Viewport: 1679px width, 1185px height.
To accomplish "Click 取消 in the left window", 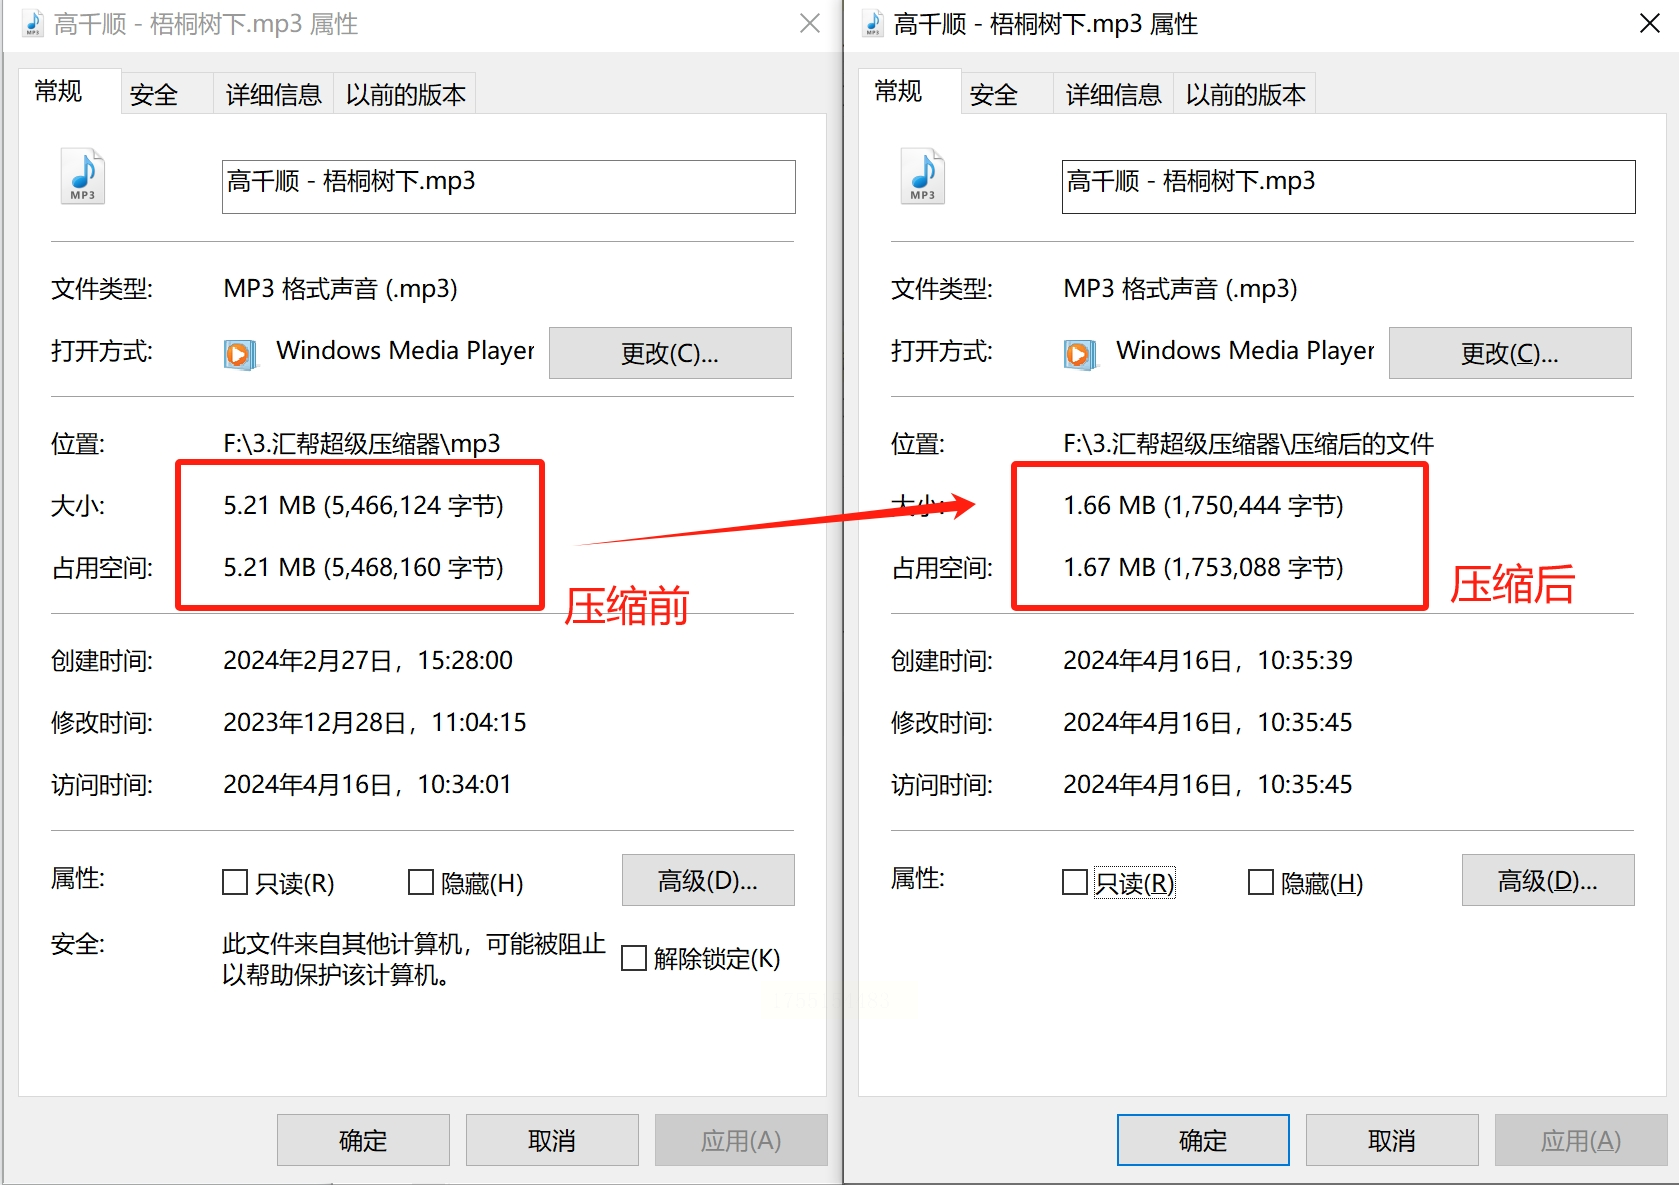I will pos(552,1140).
